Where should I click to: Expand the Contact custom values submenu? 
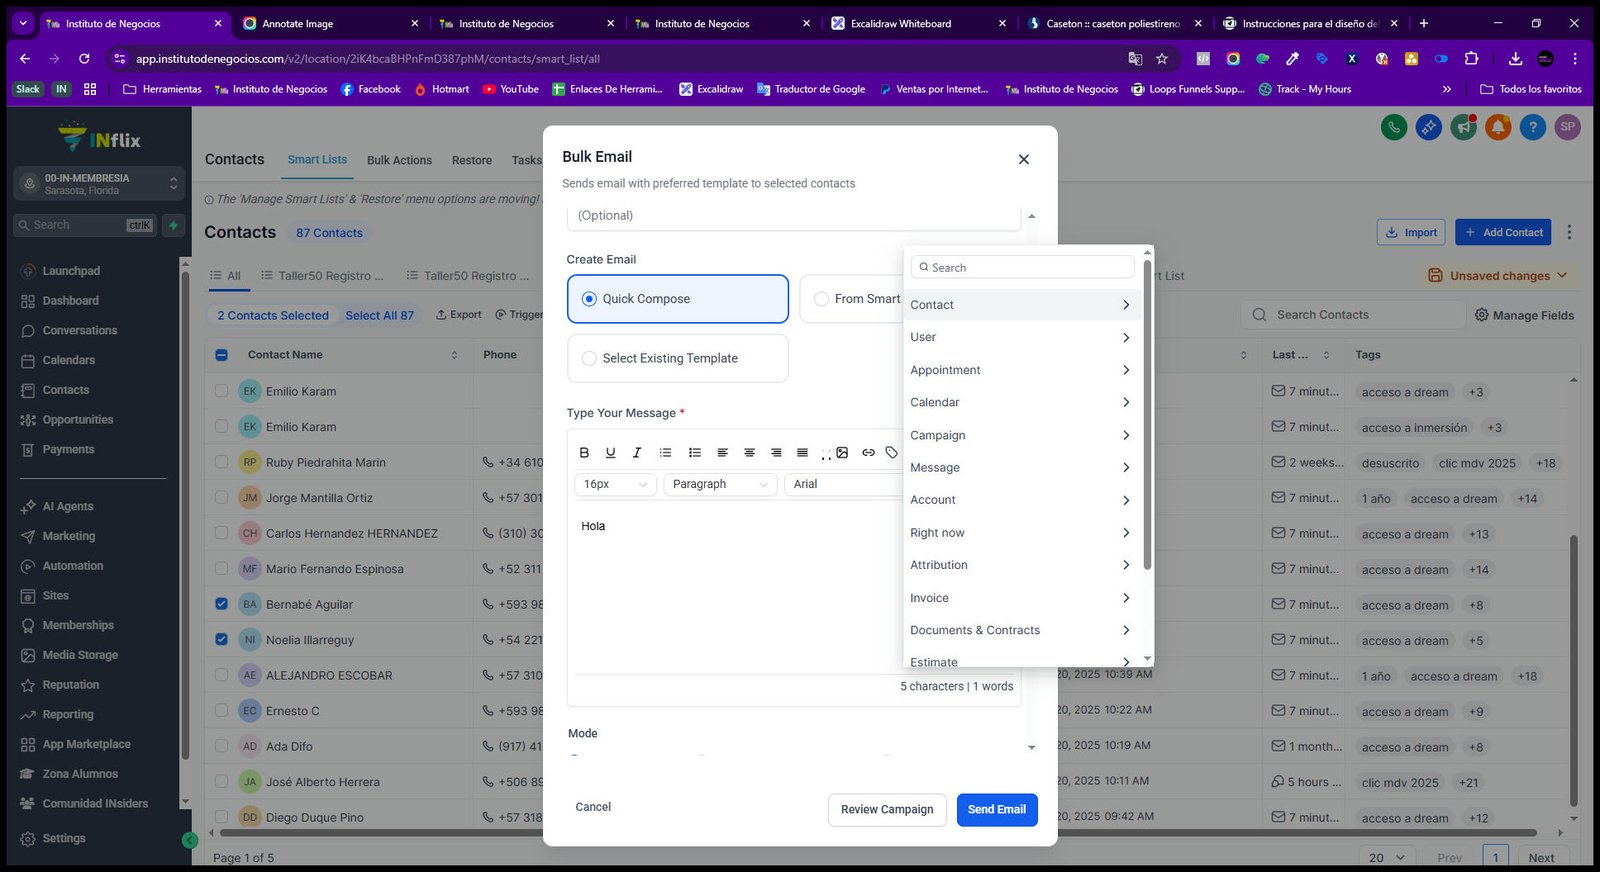point(1024,305)
